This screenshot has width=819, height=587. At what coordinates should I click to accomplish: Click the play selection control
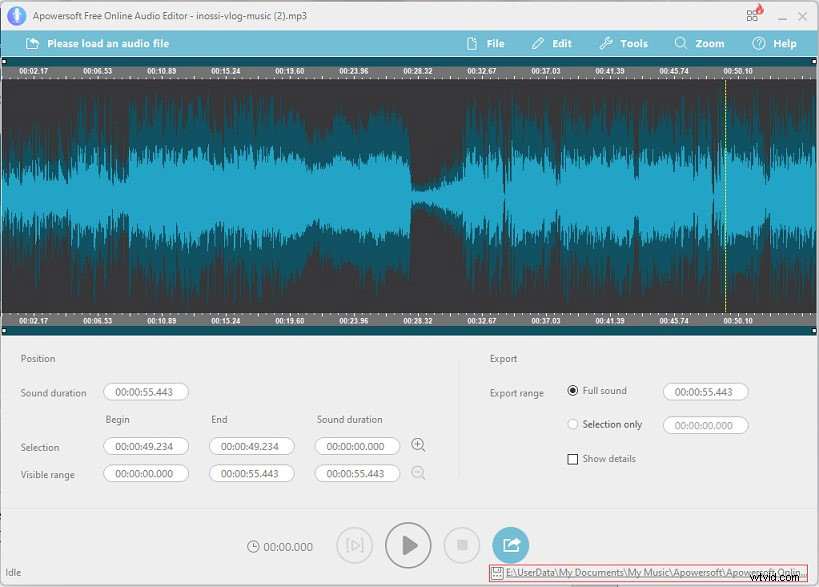click(355, 545)
